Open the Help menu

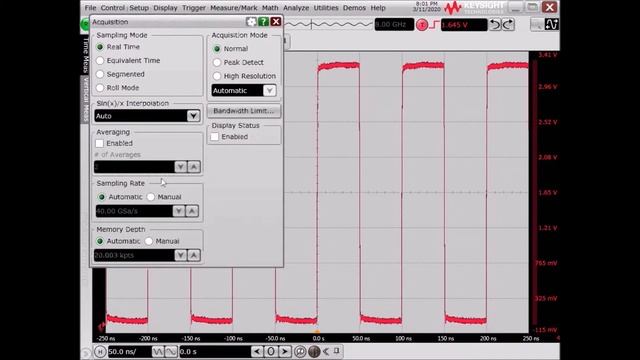pyautogui.click(x=378, y=8)
